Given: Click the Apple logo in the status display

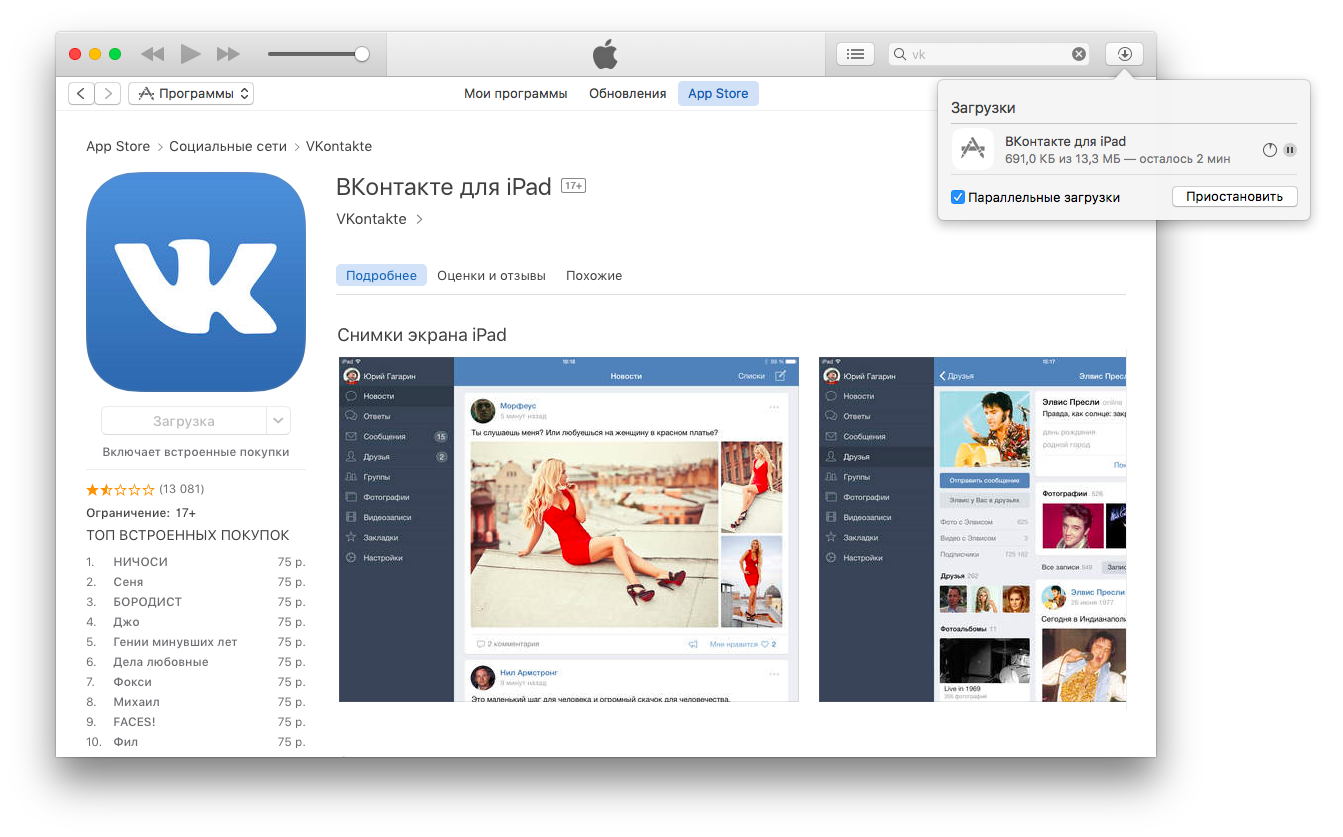Looking at the screenshot, I should pyautogui.click(x=605, y=53).
